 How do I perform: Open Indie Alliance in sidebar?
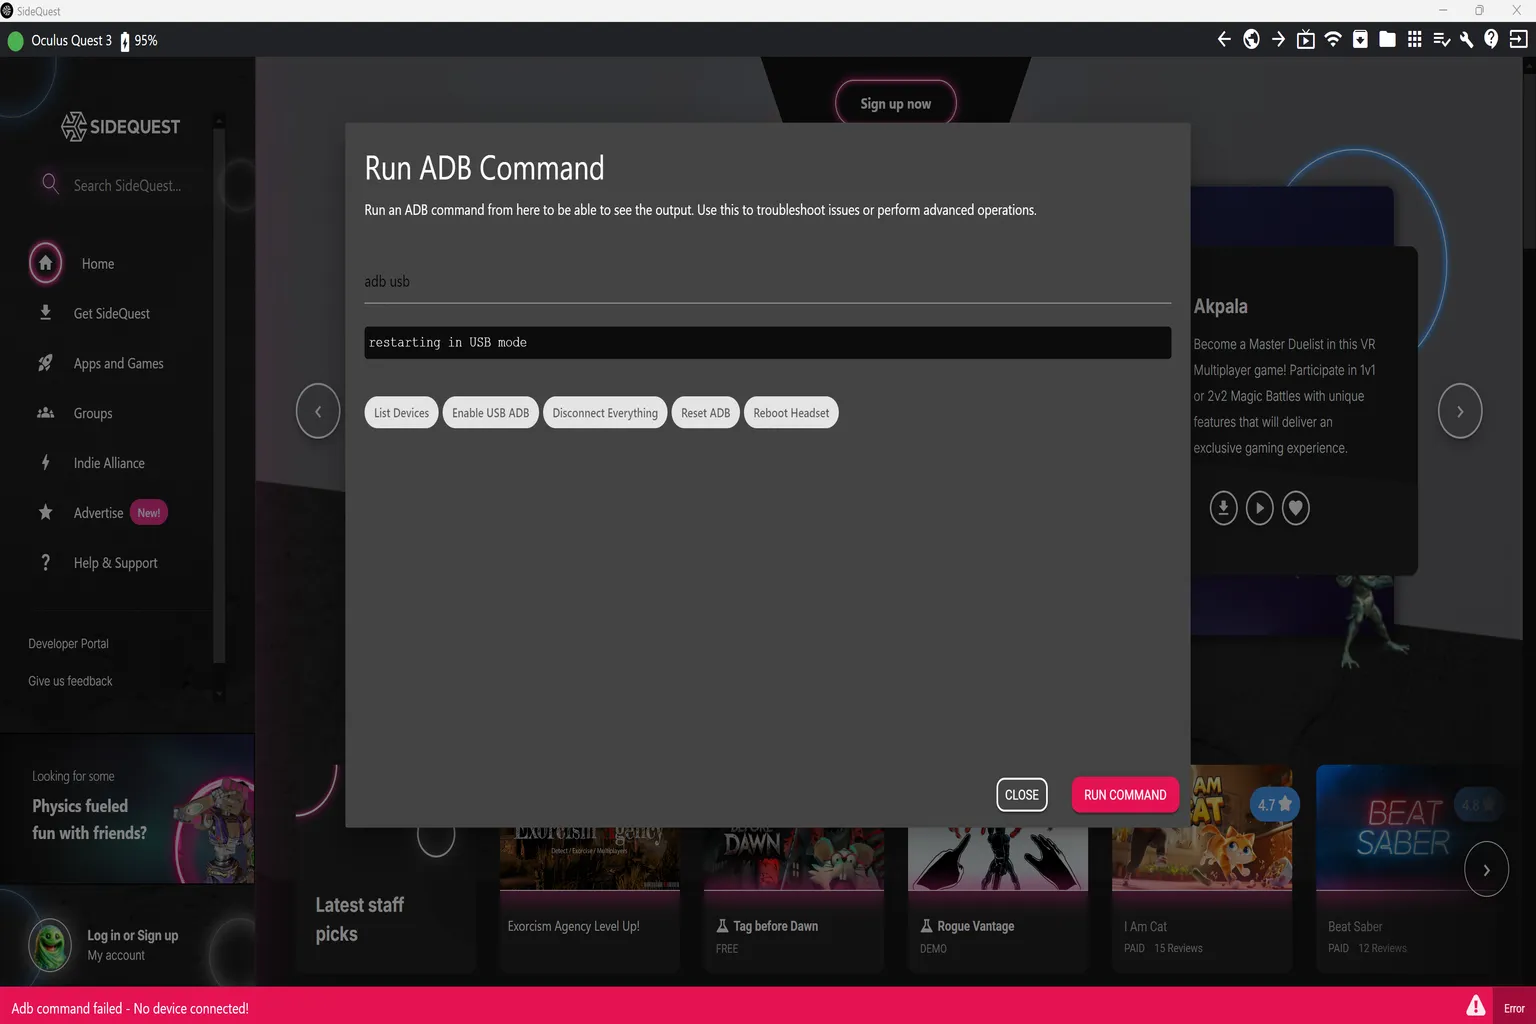[109, 463]
